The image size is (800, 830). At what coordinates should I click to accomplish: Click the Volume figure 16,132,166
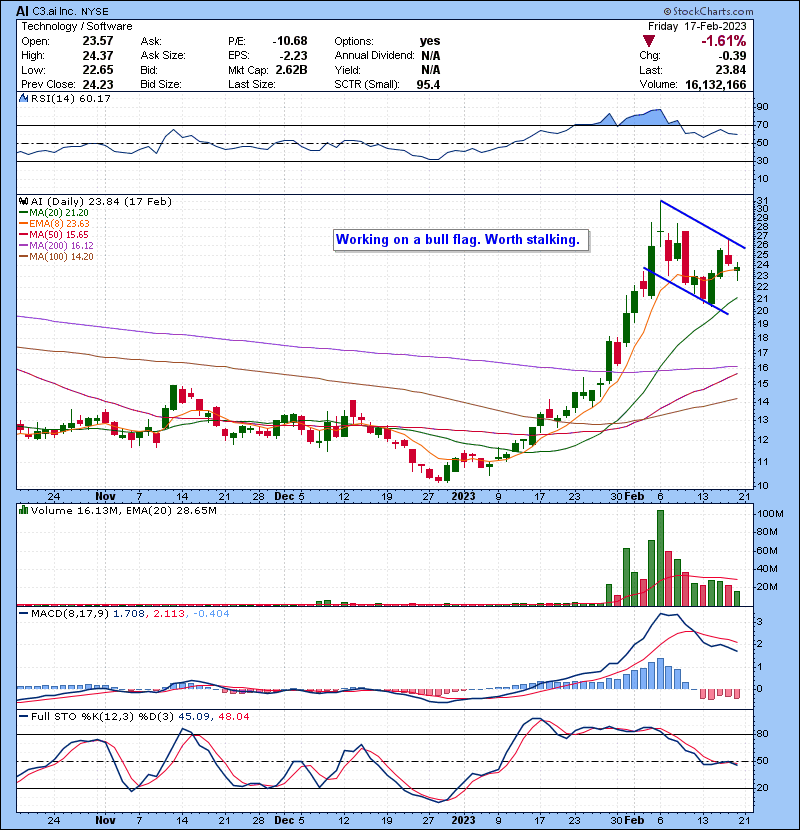pos(715,85)
